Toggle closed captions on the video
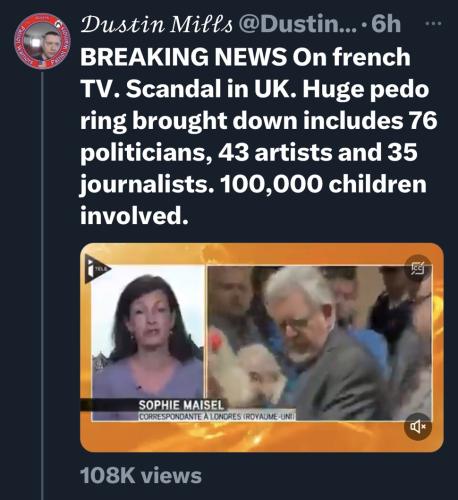The image size is (458, 500). pyautogui.click(x=418, y=269)
